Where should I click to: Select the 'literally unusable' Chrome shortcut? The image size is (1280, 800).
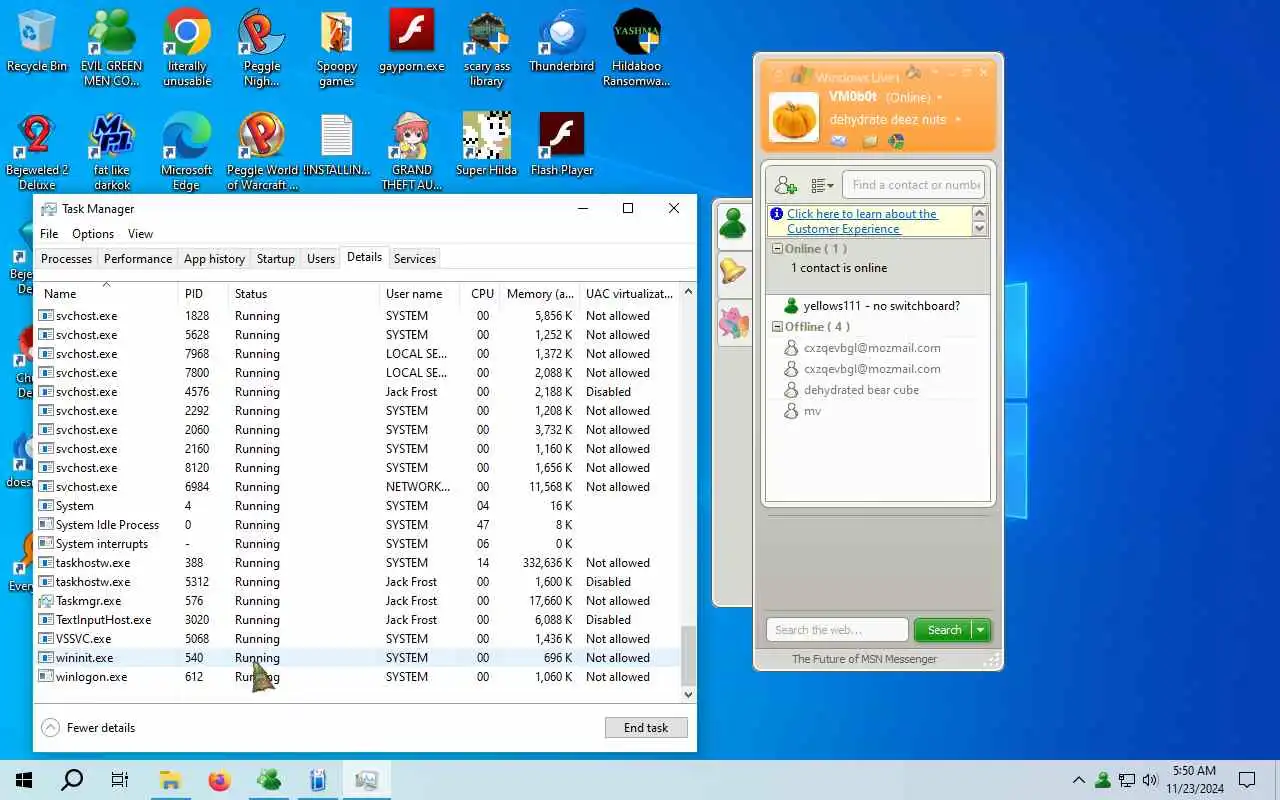187,48
